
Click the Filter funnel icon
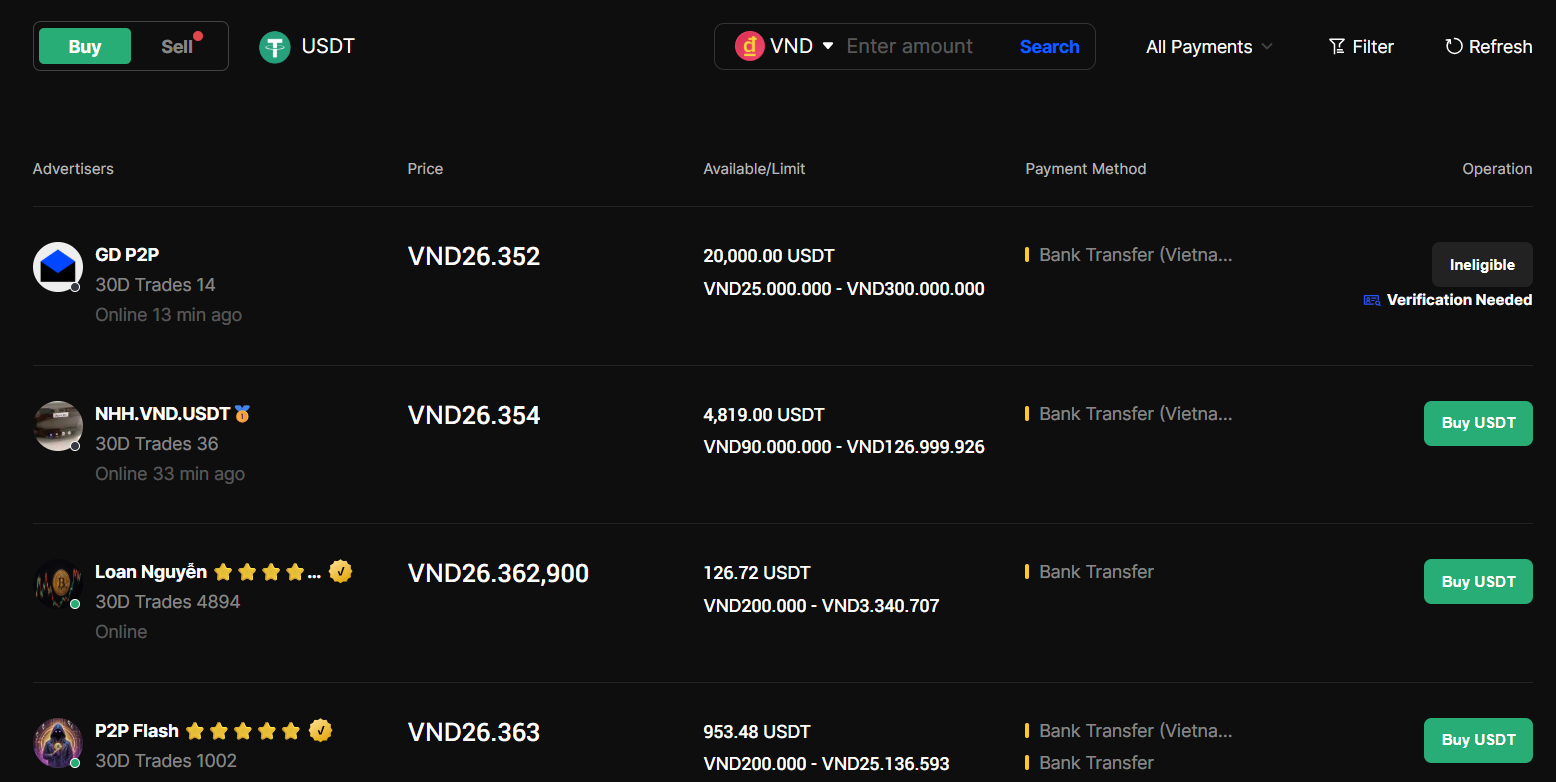coord(1337,46)
